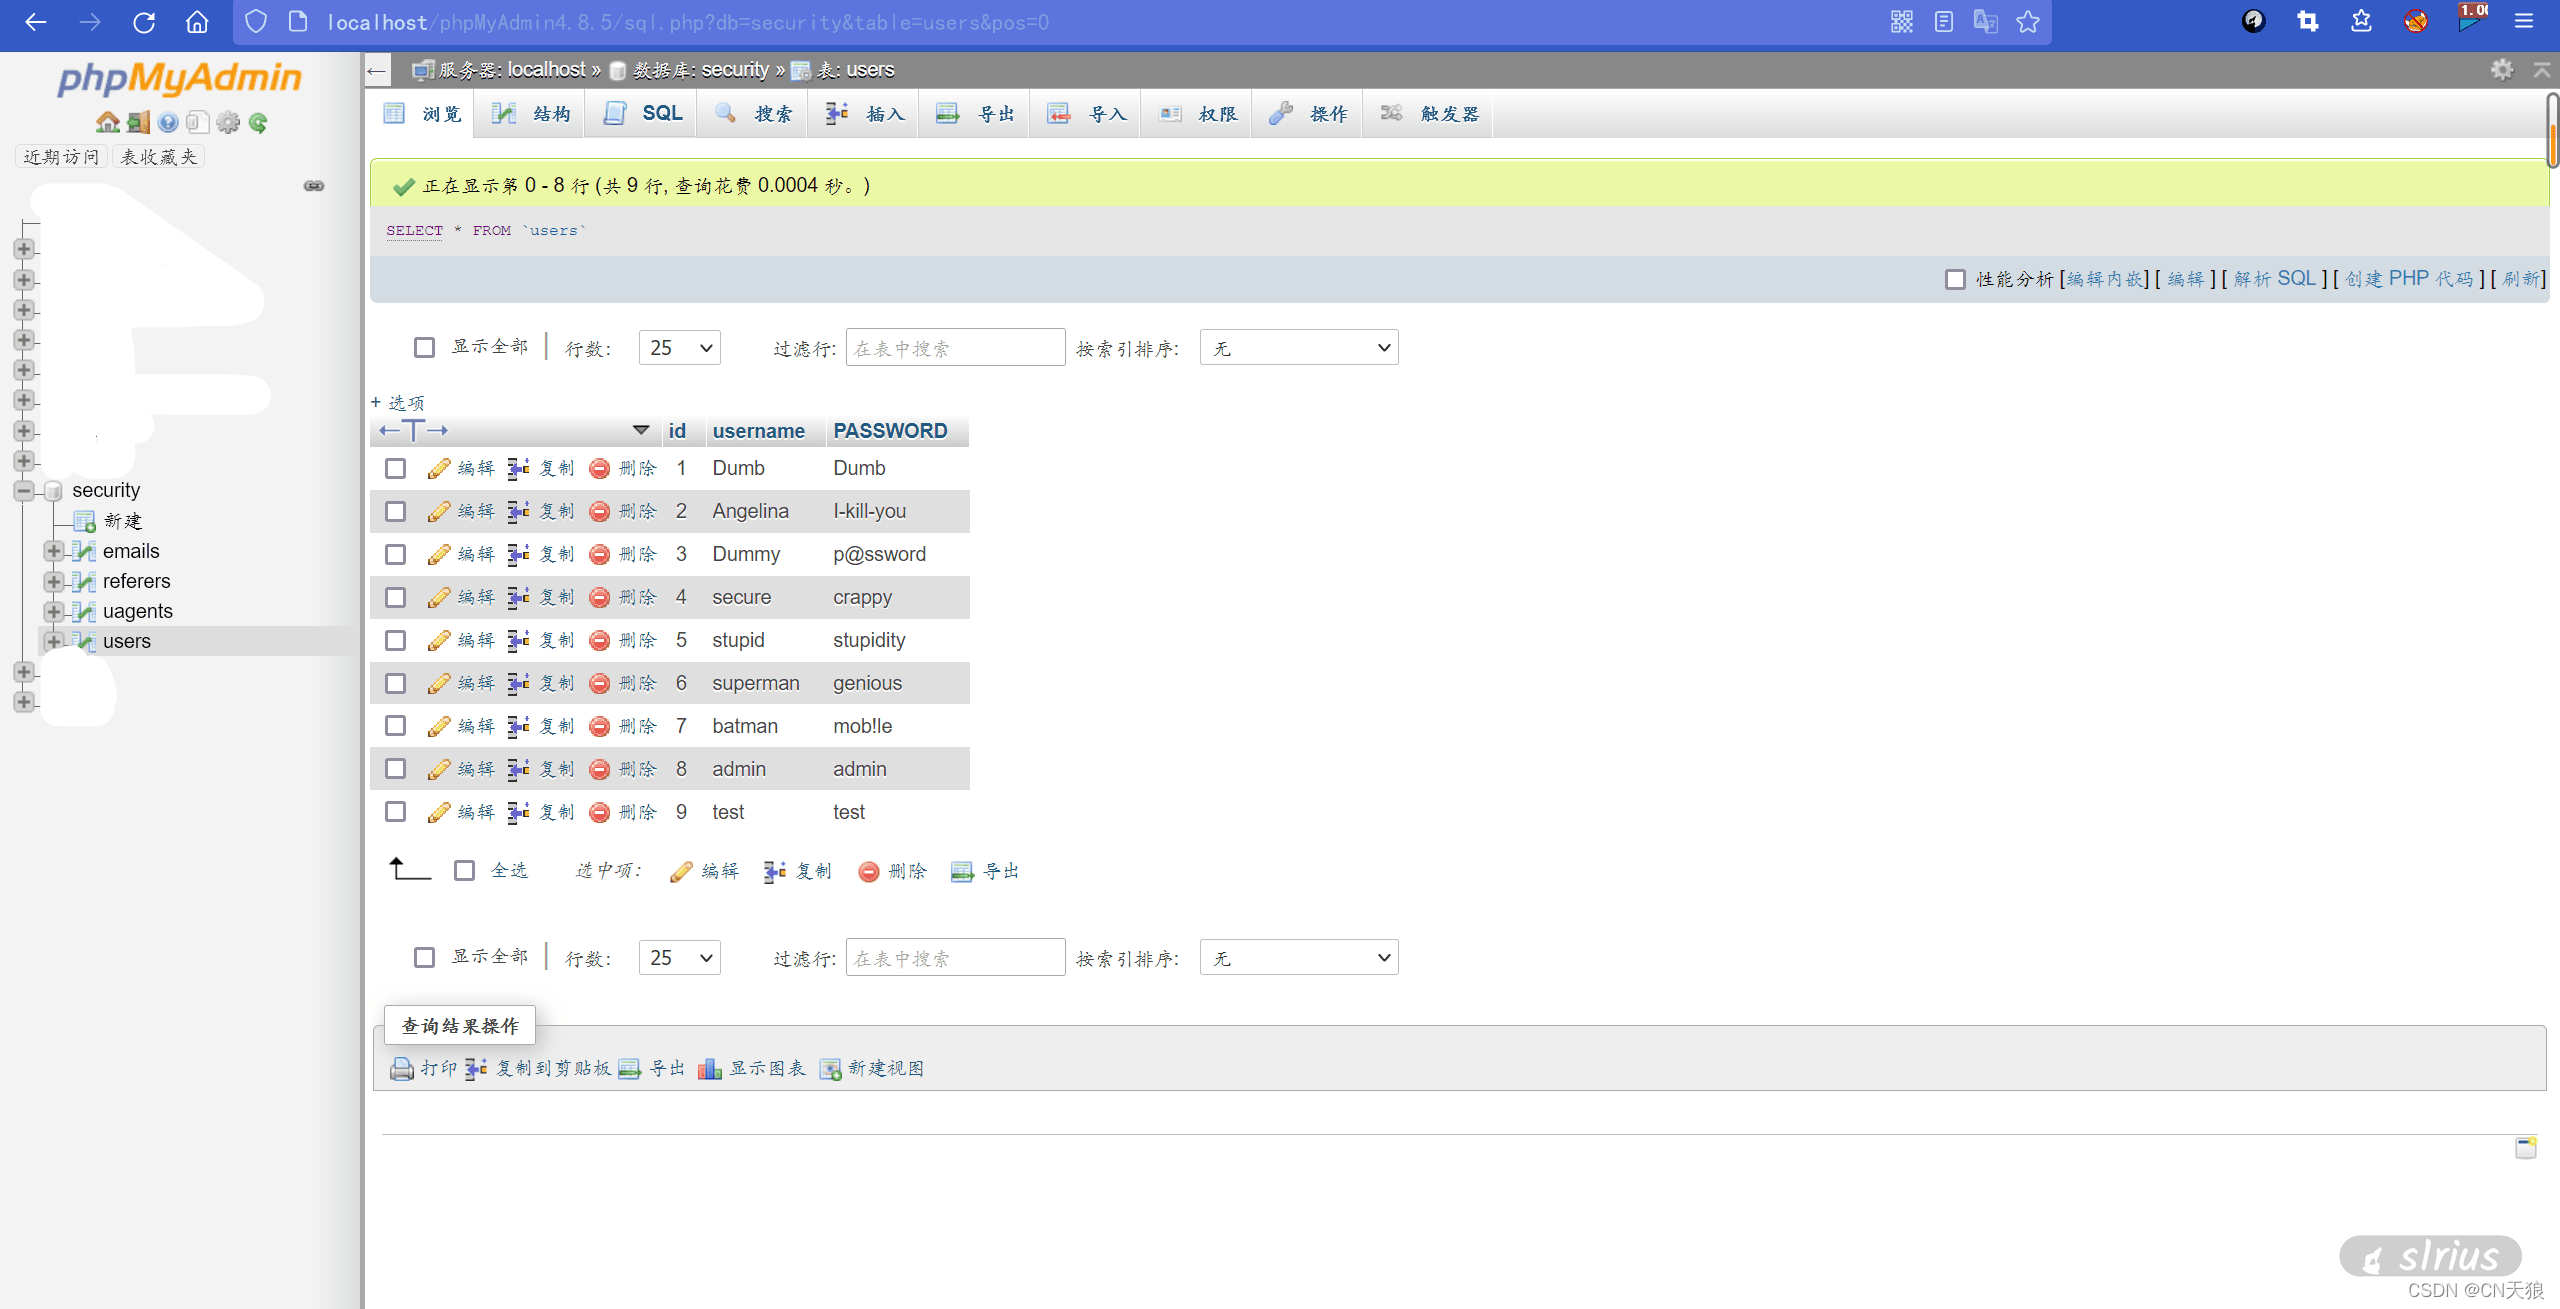Open the Structure tab
This screenshot has height=1309, width=2560.
point(533,113)
